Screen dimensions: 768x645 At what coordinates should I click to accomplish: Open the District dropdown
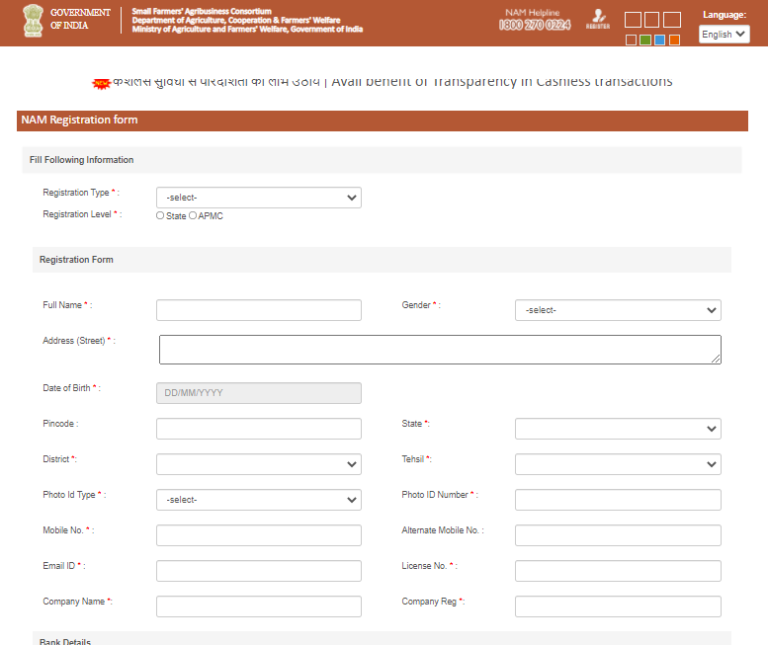pos(259,464)
